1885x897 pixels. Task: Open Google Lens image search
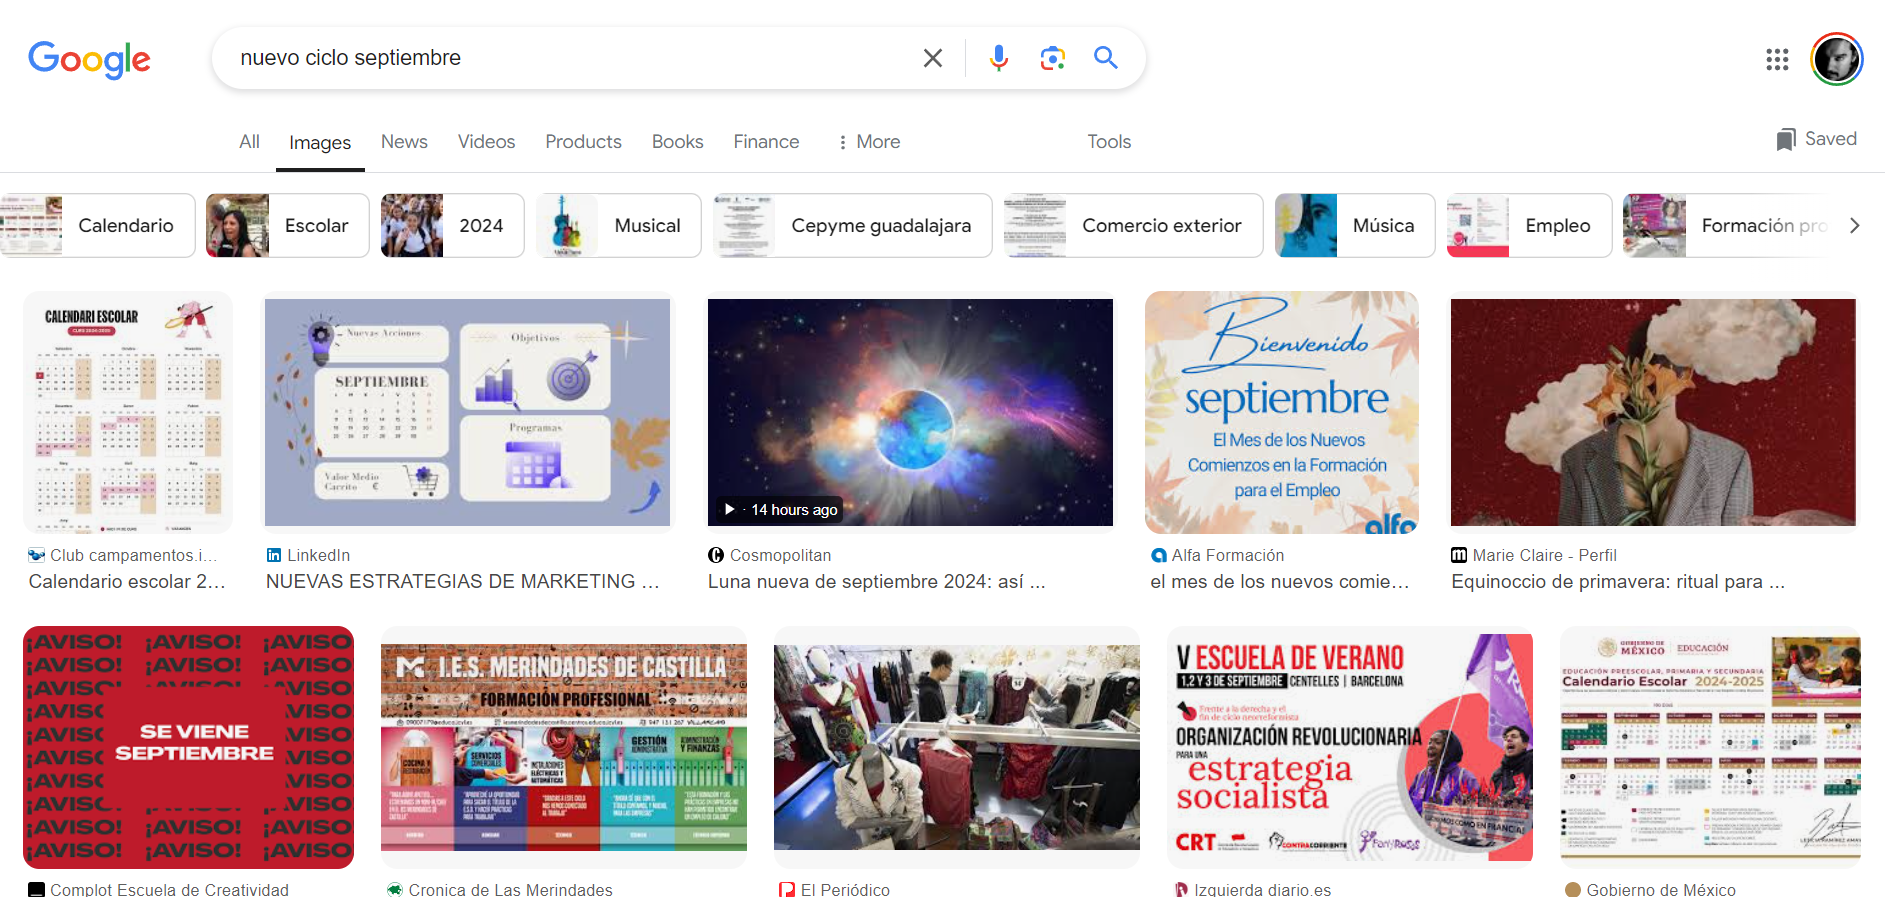(1052, 58)
